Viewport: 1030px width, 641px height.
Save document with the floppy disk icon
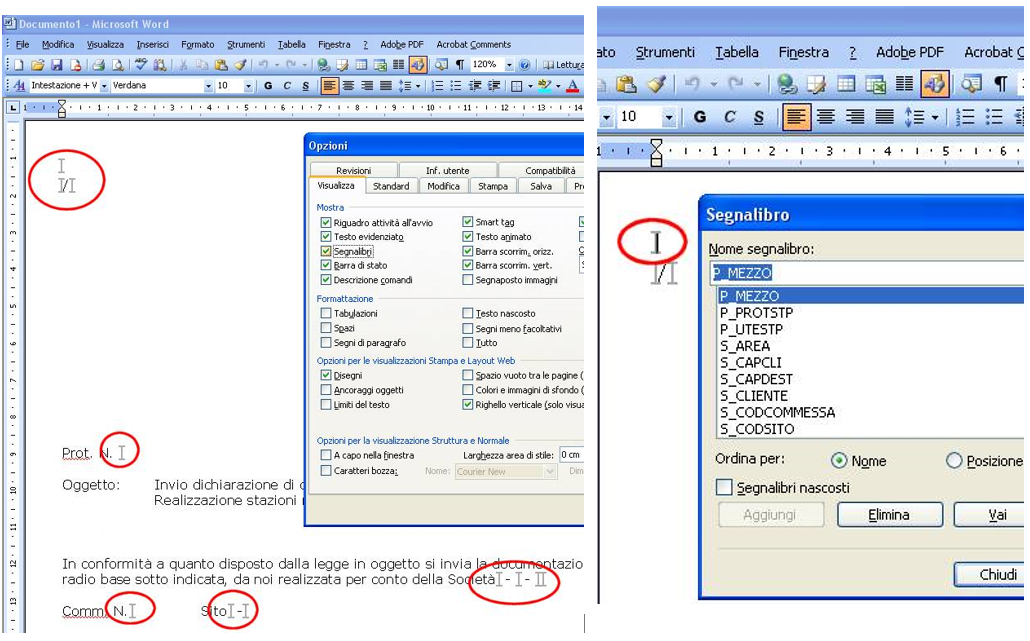pos(56,65)
